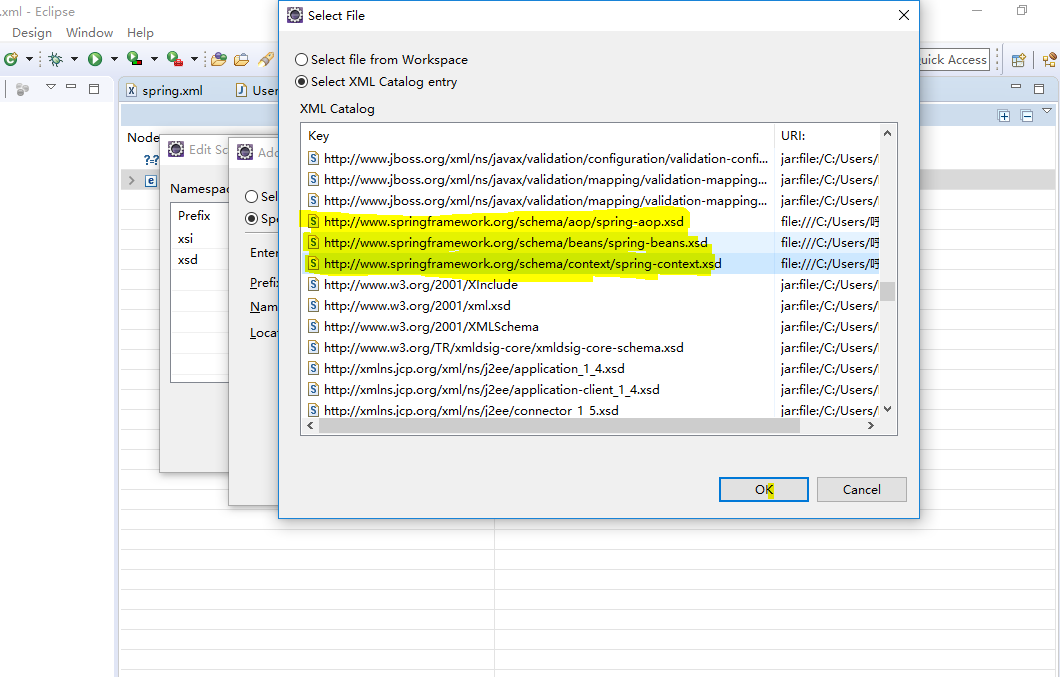Screen dimensions: 1060x677
Task: Open the Window menu
Action: [x=89, y=32]
